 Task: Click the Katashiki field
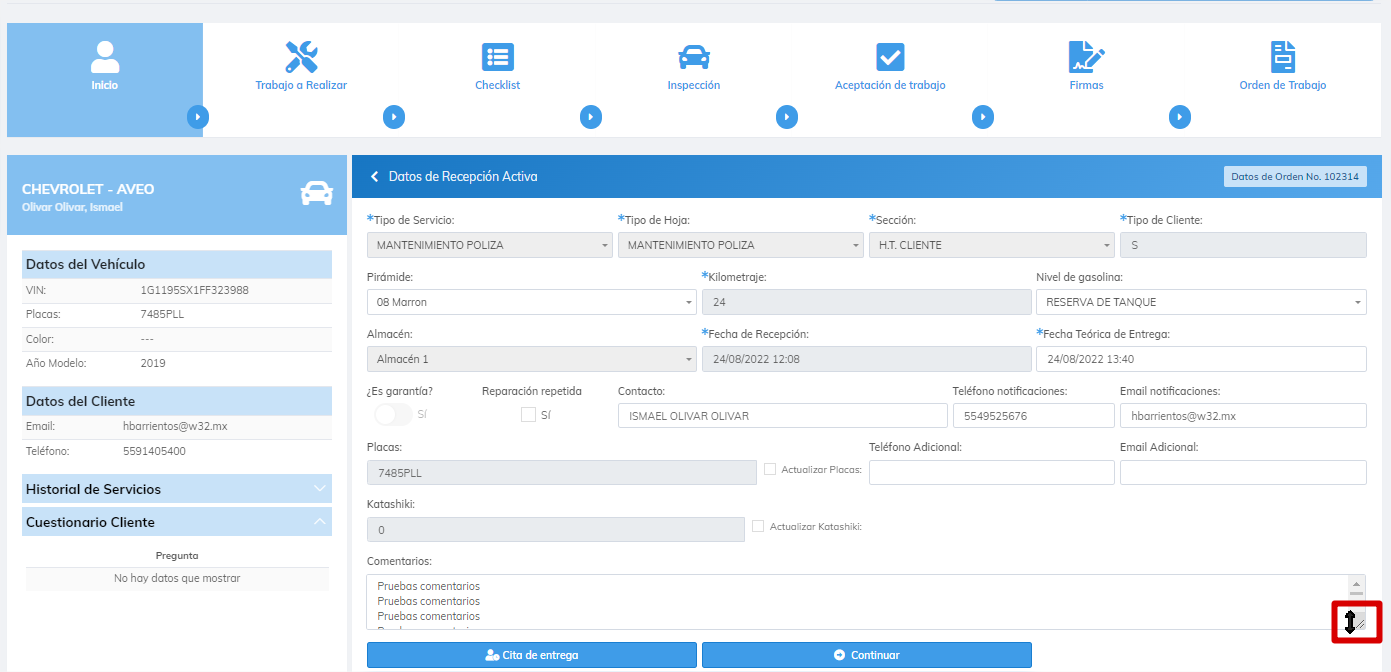[556, 529]
